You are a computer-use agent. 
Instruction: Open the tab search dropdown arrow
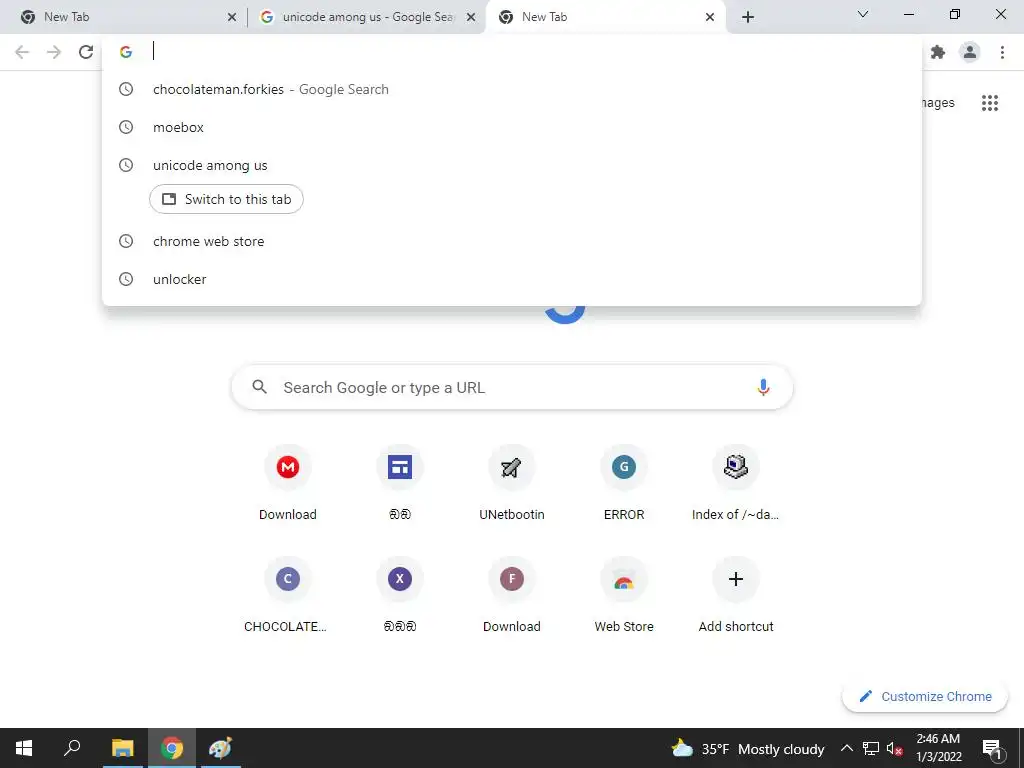point(863,14)
